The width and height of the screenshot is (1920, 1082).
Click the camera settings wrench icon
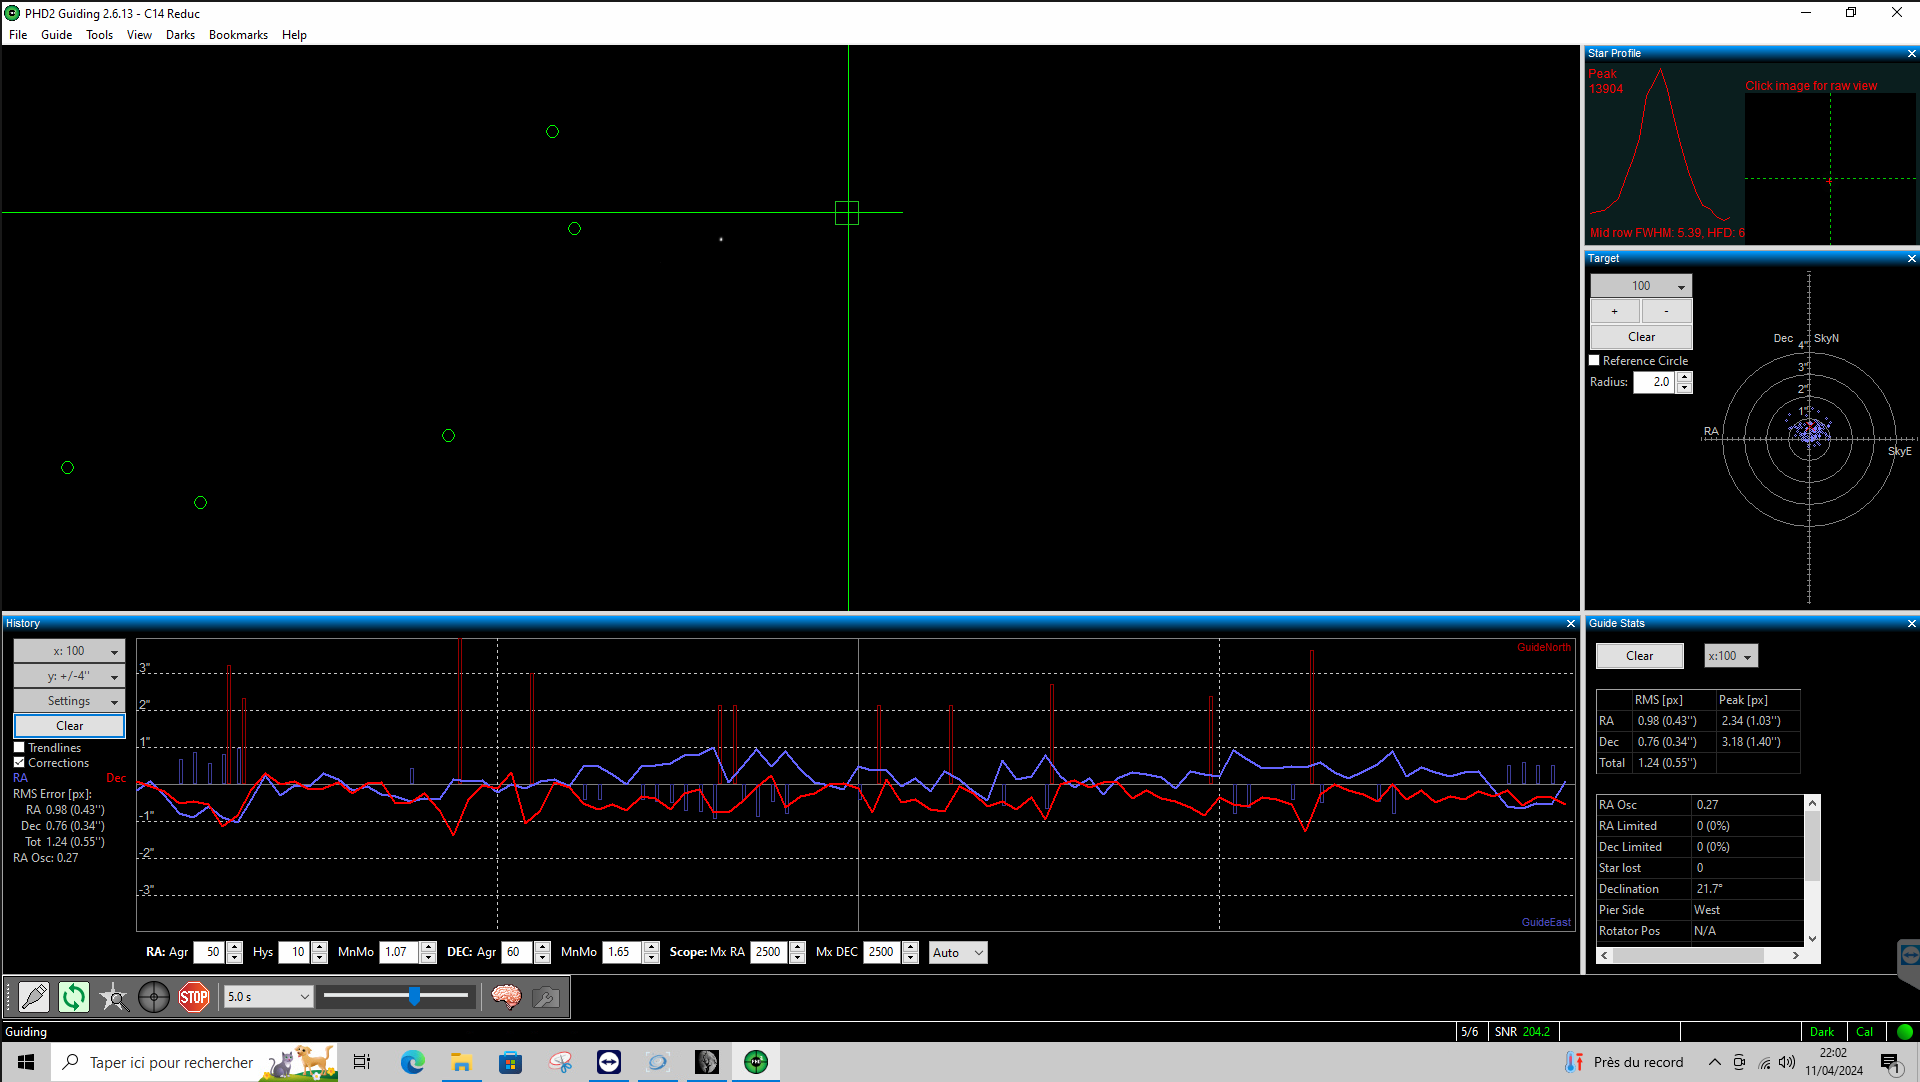point(546,997)
